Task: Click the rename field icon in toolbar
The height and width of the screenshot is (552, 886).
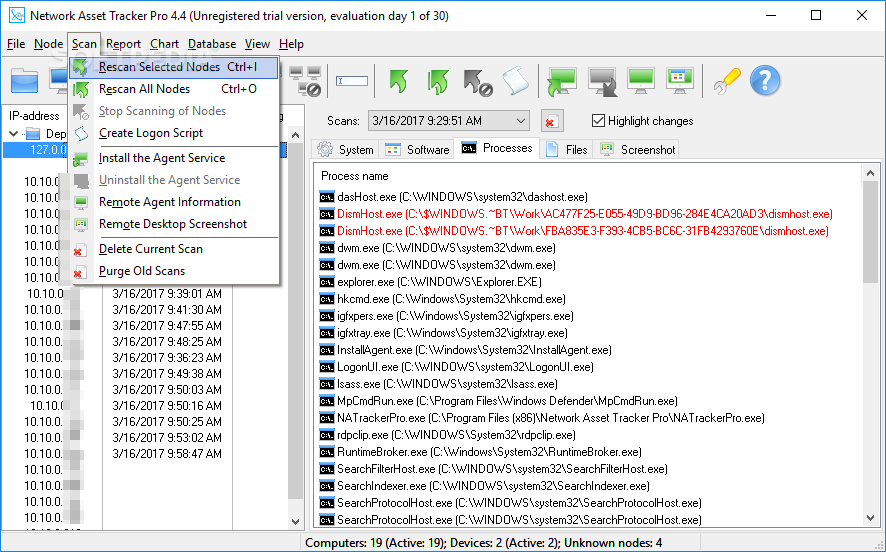Action: coord(351,81)
